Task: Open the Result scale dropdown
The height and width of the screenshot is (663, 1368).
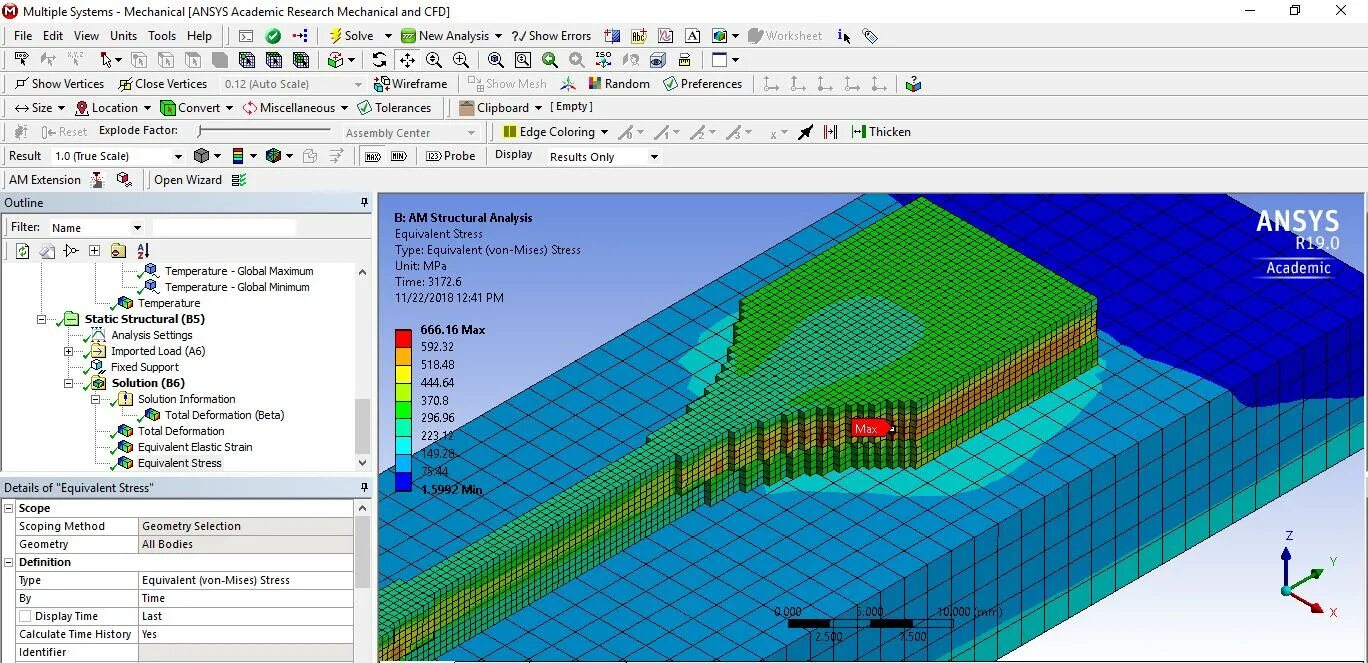Action: click(179, 156)
